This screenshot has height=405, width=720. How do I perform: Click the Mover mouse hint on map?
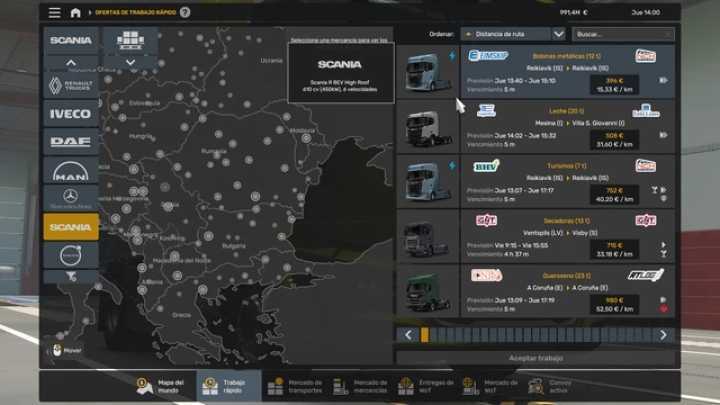coord(65,350)
